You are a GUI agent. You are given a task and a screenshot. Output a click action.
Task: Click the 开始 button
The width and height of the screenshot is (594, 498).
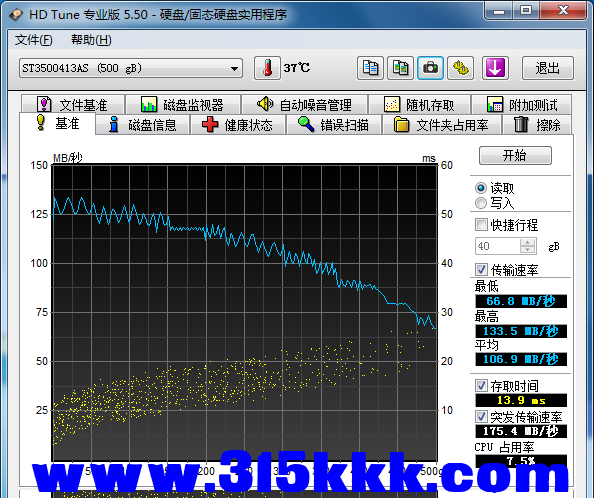tap(515, 155)
